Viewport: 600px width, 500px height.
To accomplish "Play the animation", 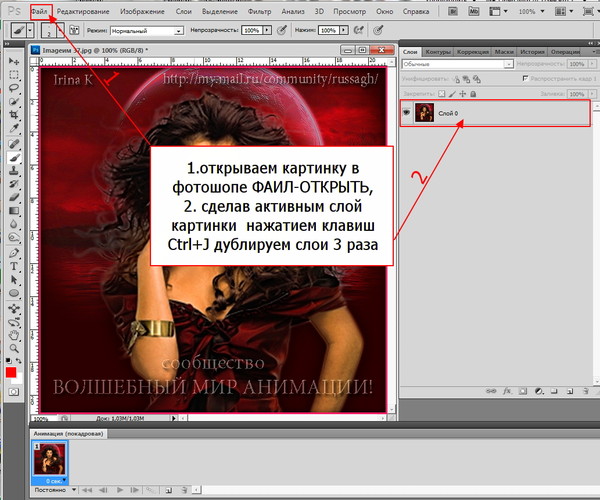I will coord(120,490).
